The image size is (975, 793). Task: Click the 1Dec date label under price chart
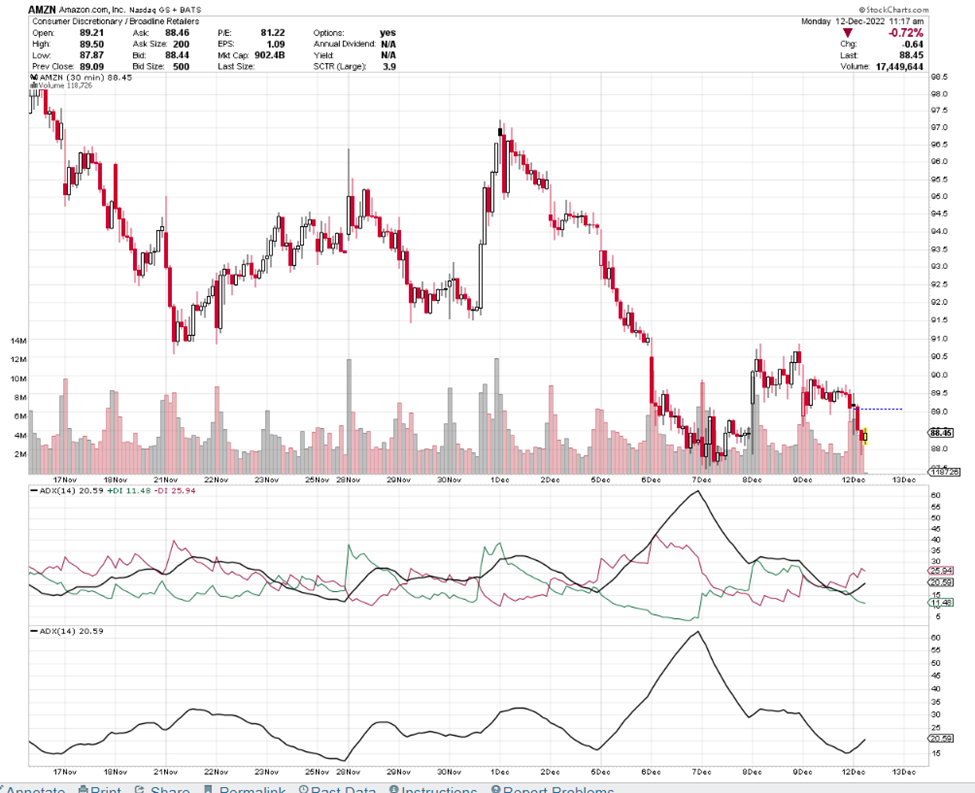click(x=500, y=480)
